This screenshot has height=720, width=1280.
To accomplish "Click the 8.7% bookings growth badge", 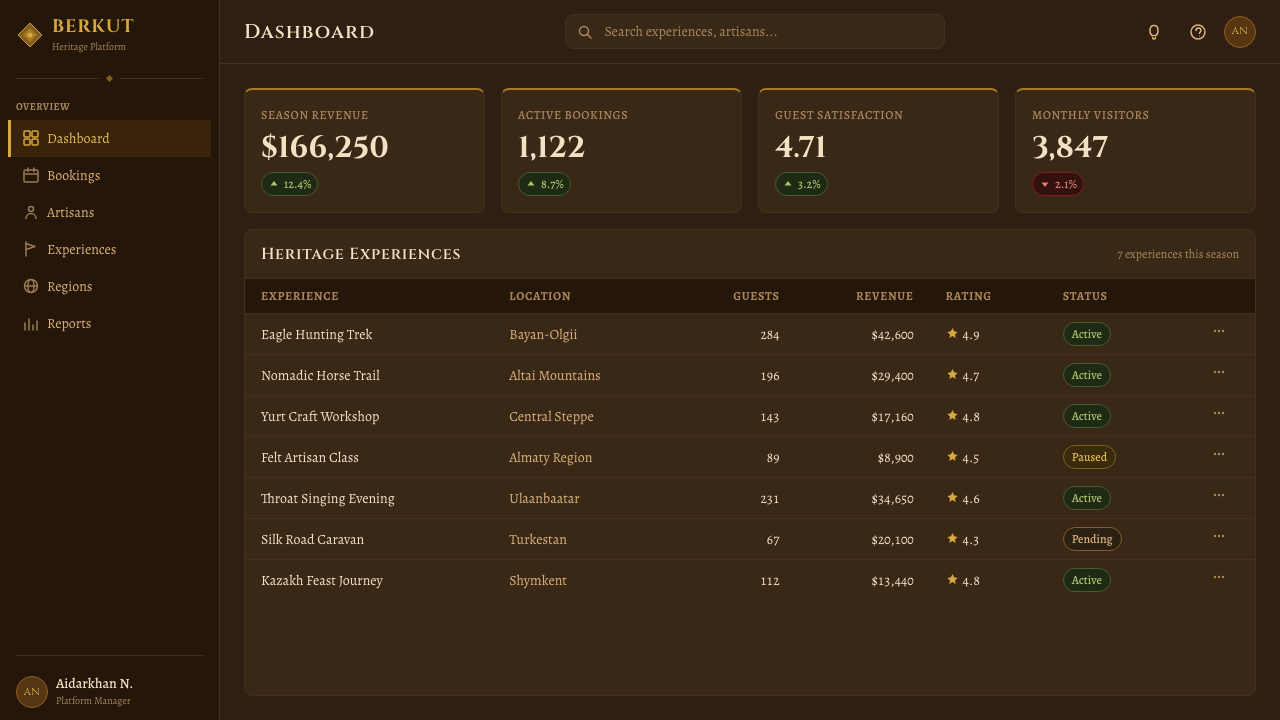I will tap(544, 184).
